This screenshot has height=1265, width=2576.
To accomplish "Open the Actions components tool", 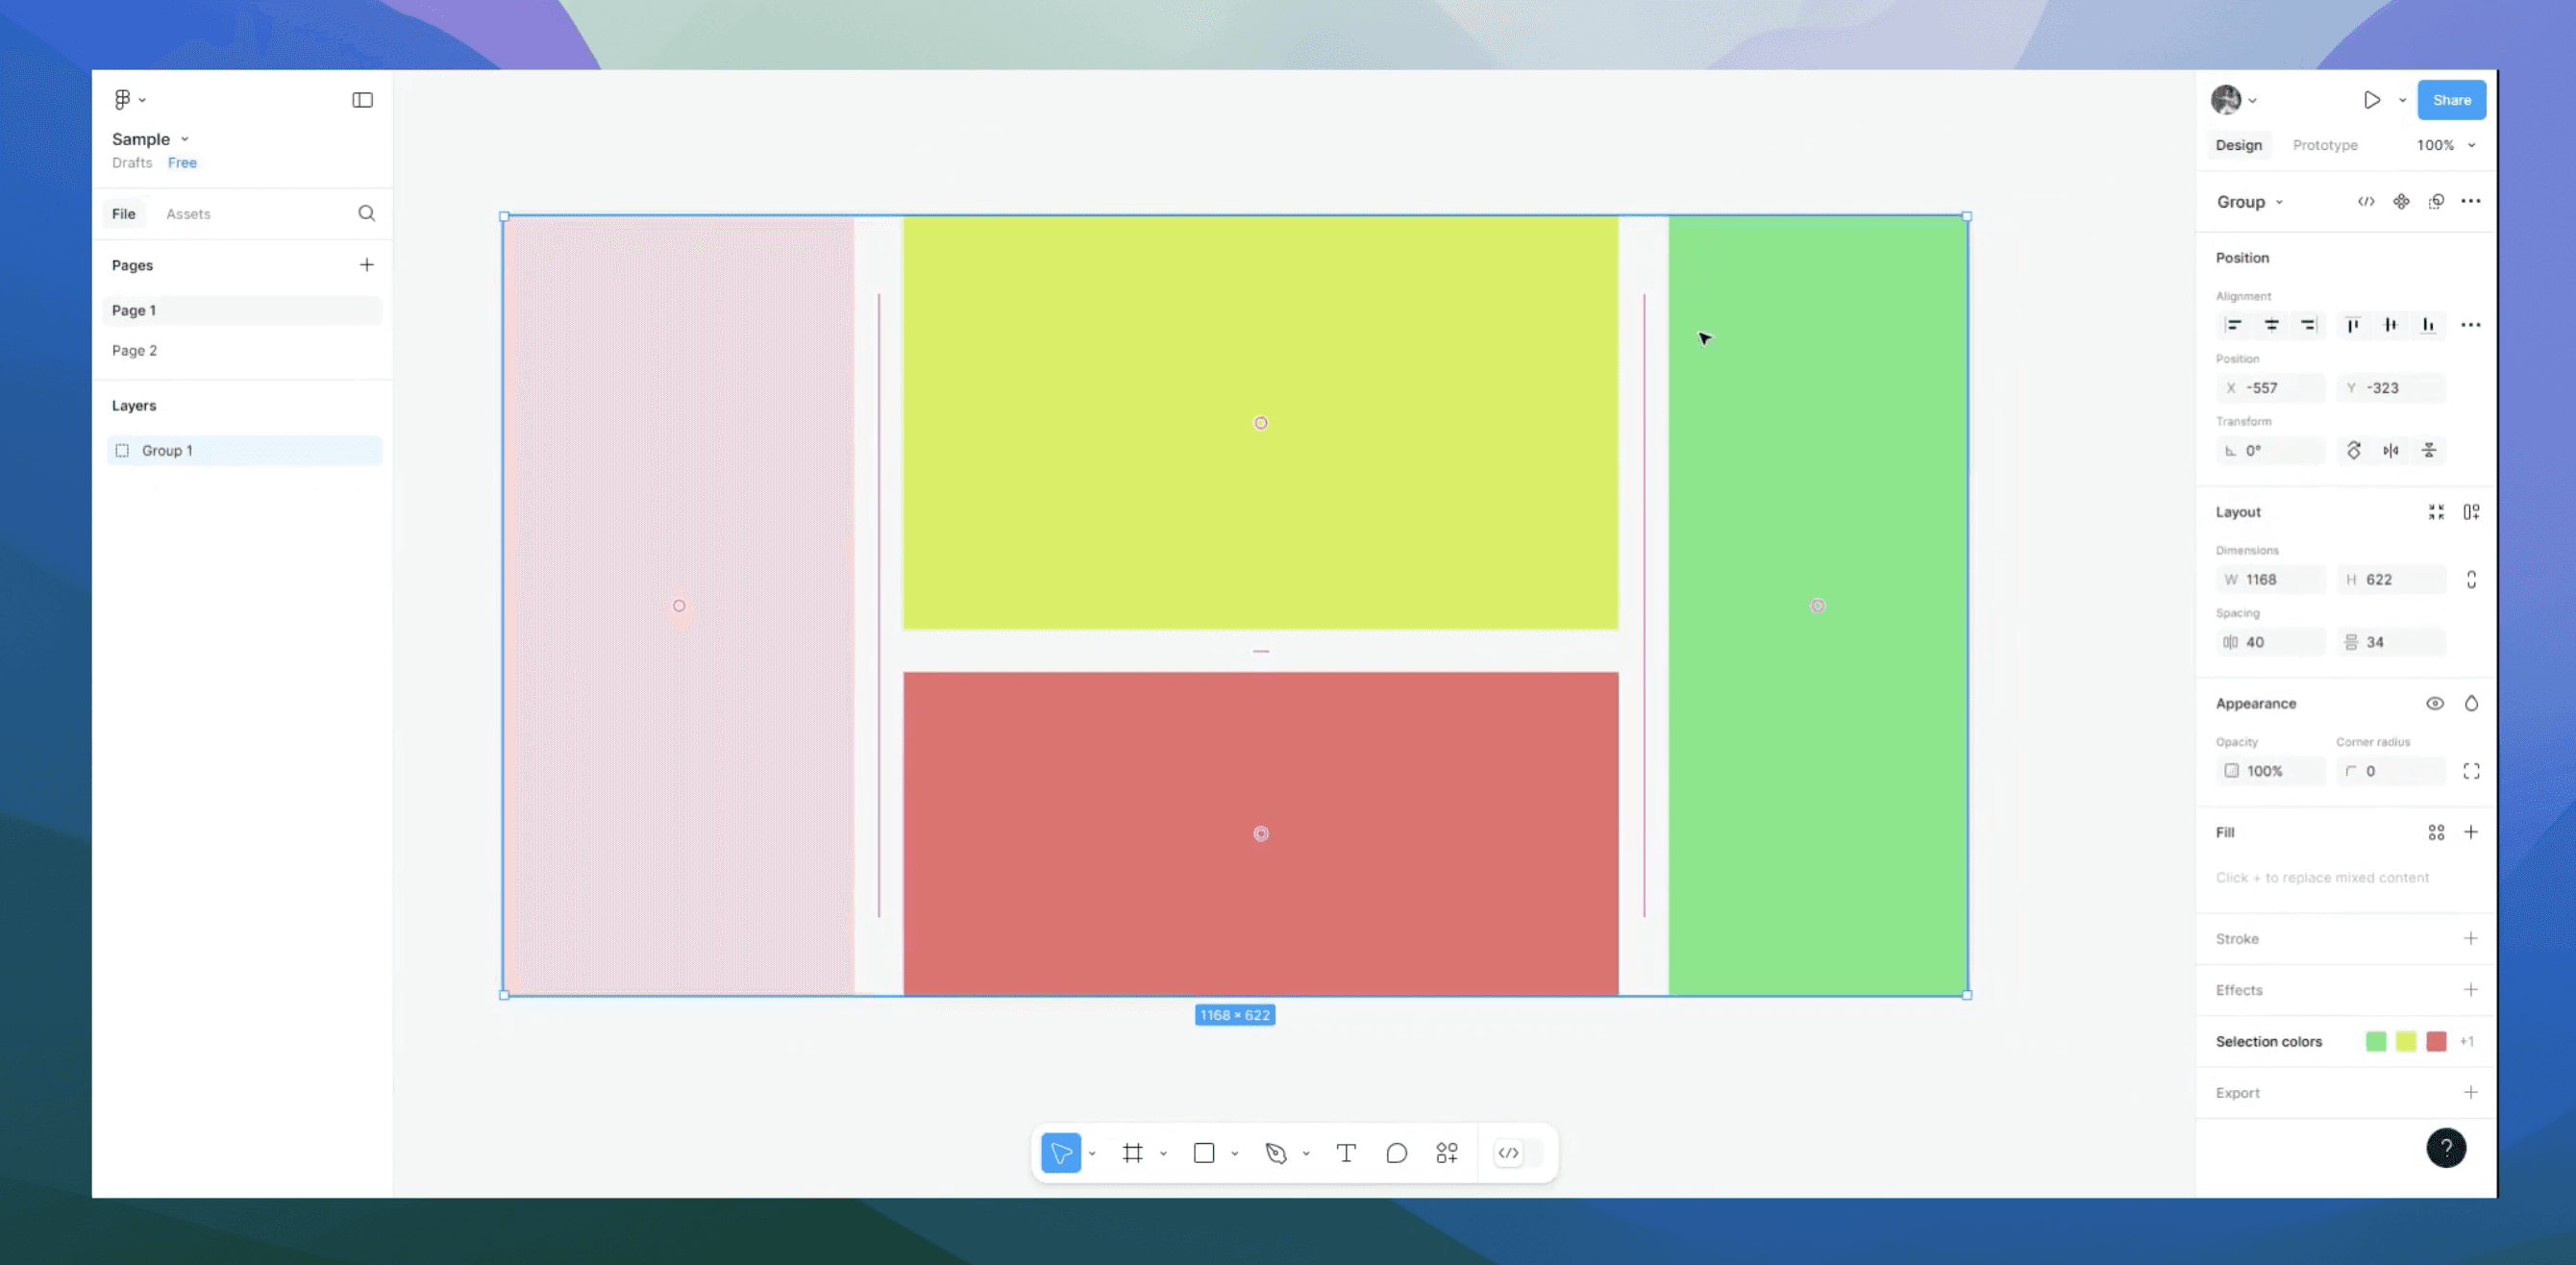I will 1446,1153.
